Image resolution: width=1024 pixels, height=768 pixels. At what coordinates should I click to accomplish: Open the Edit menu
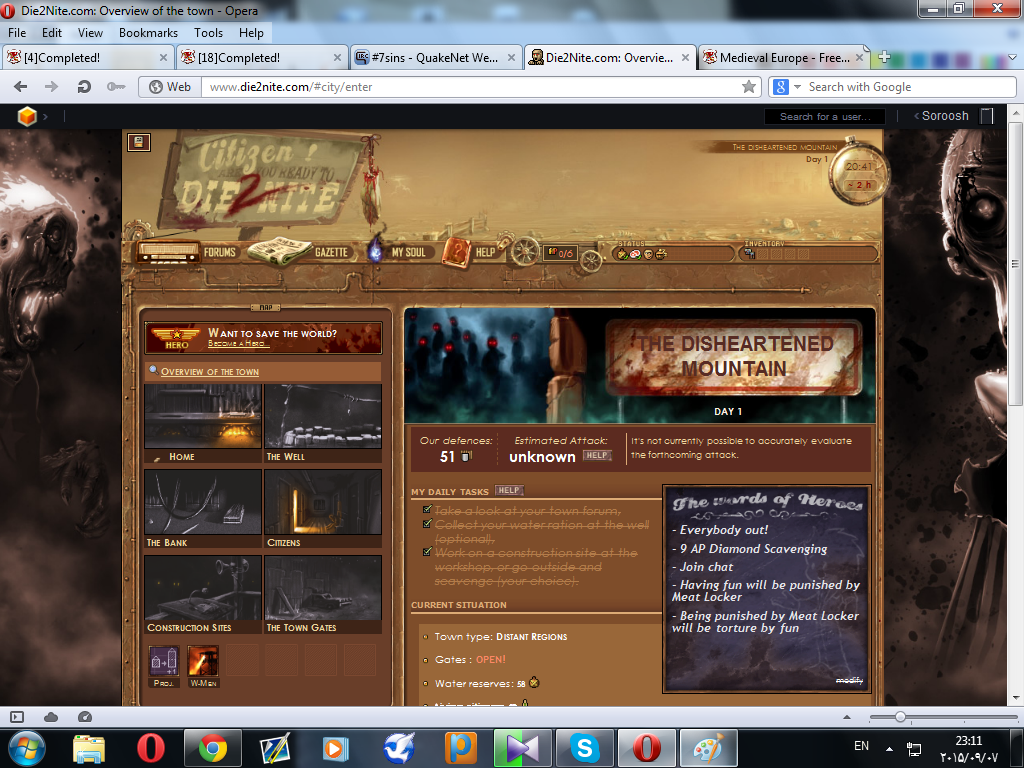[52, 33]
